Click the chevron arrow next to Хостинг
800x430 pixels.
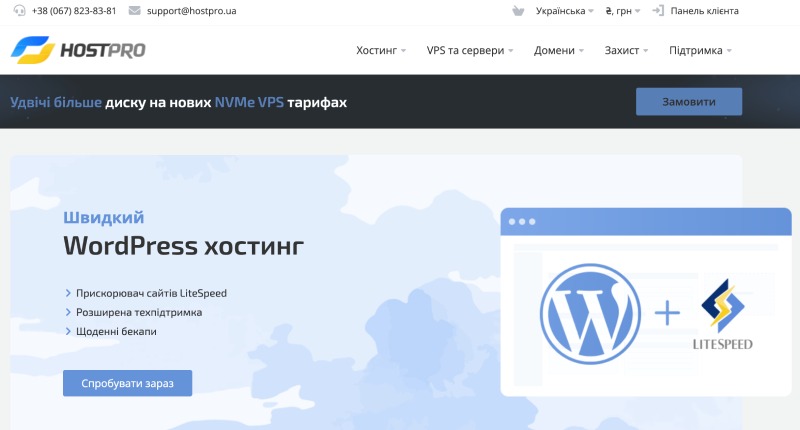coord(403,51)
